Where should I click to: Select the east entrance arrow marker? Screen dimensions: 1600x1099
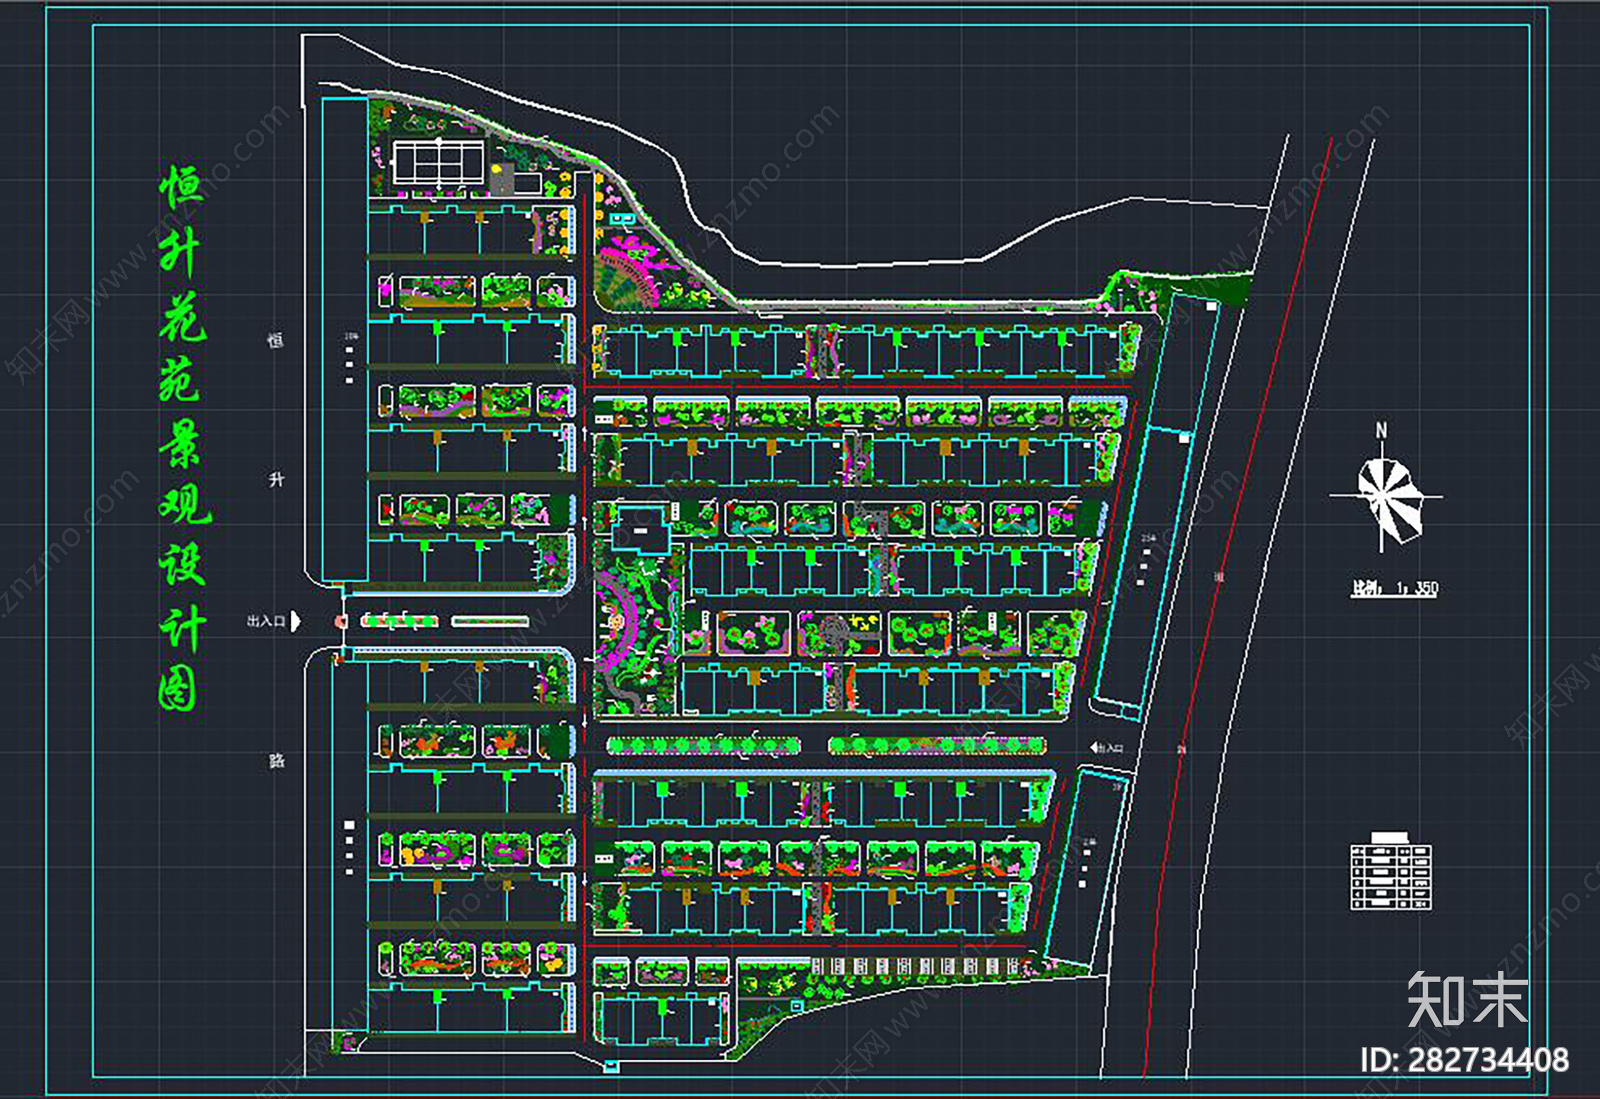1093,747
